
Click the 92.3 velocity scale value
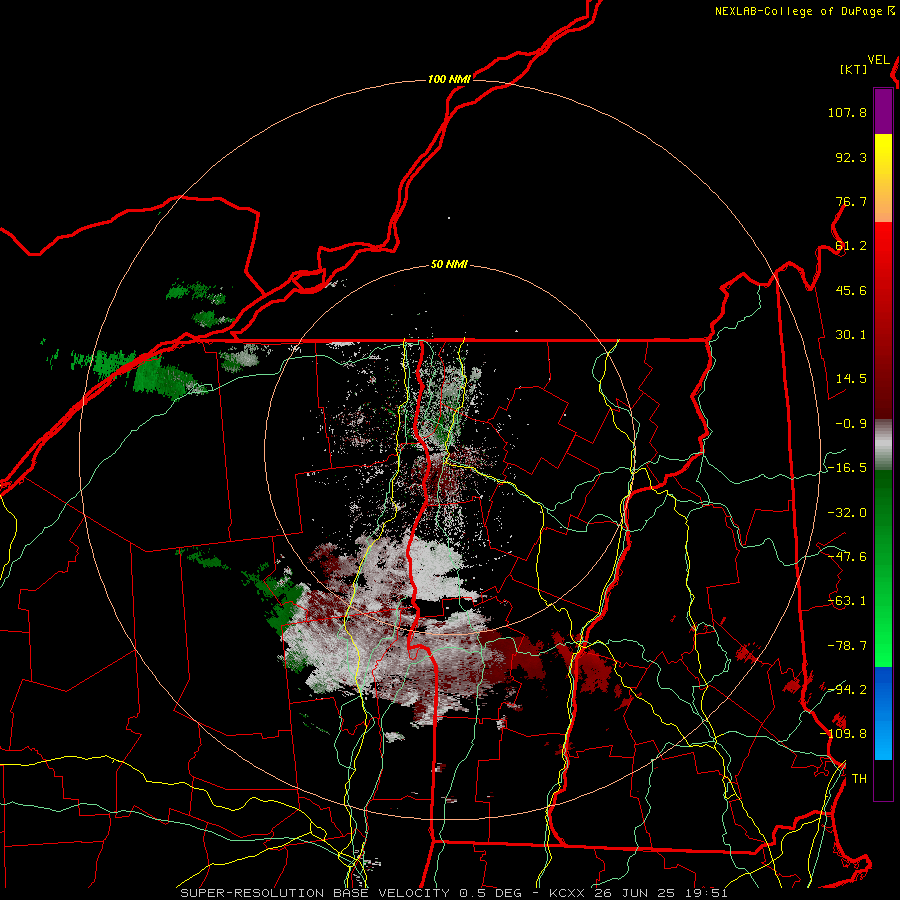[851, 157]
